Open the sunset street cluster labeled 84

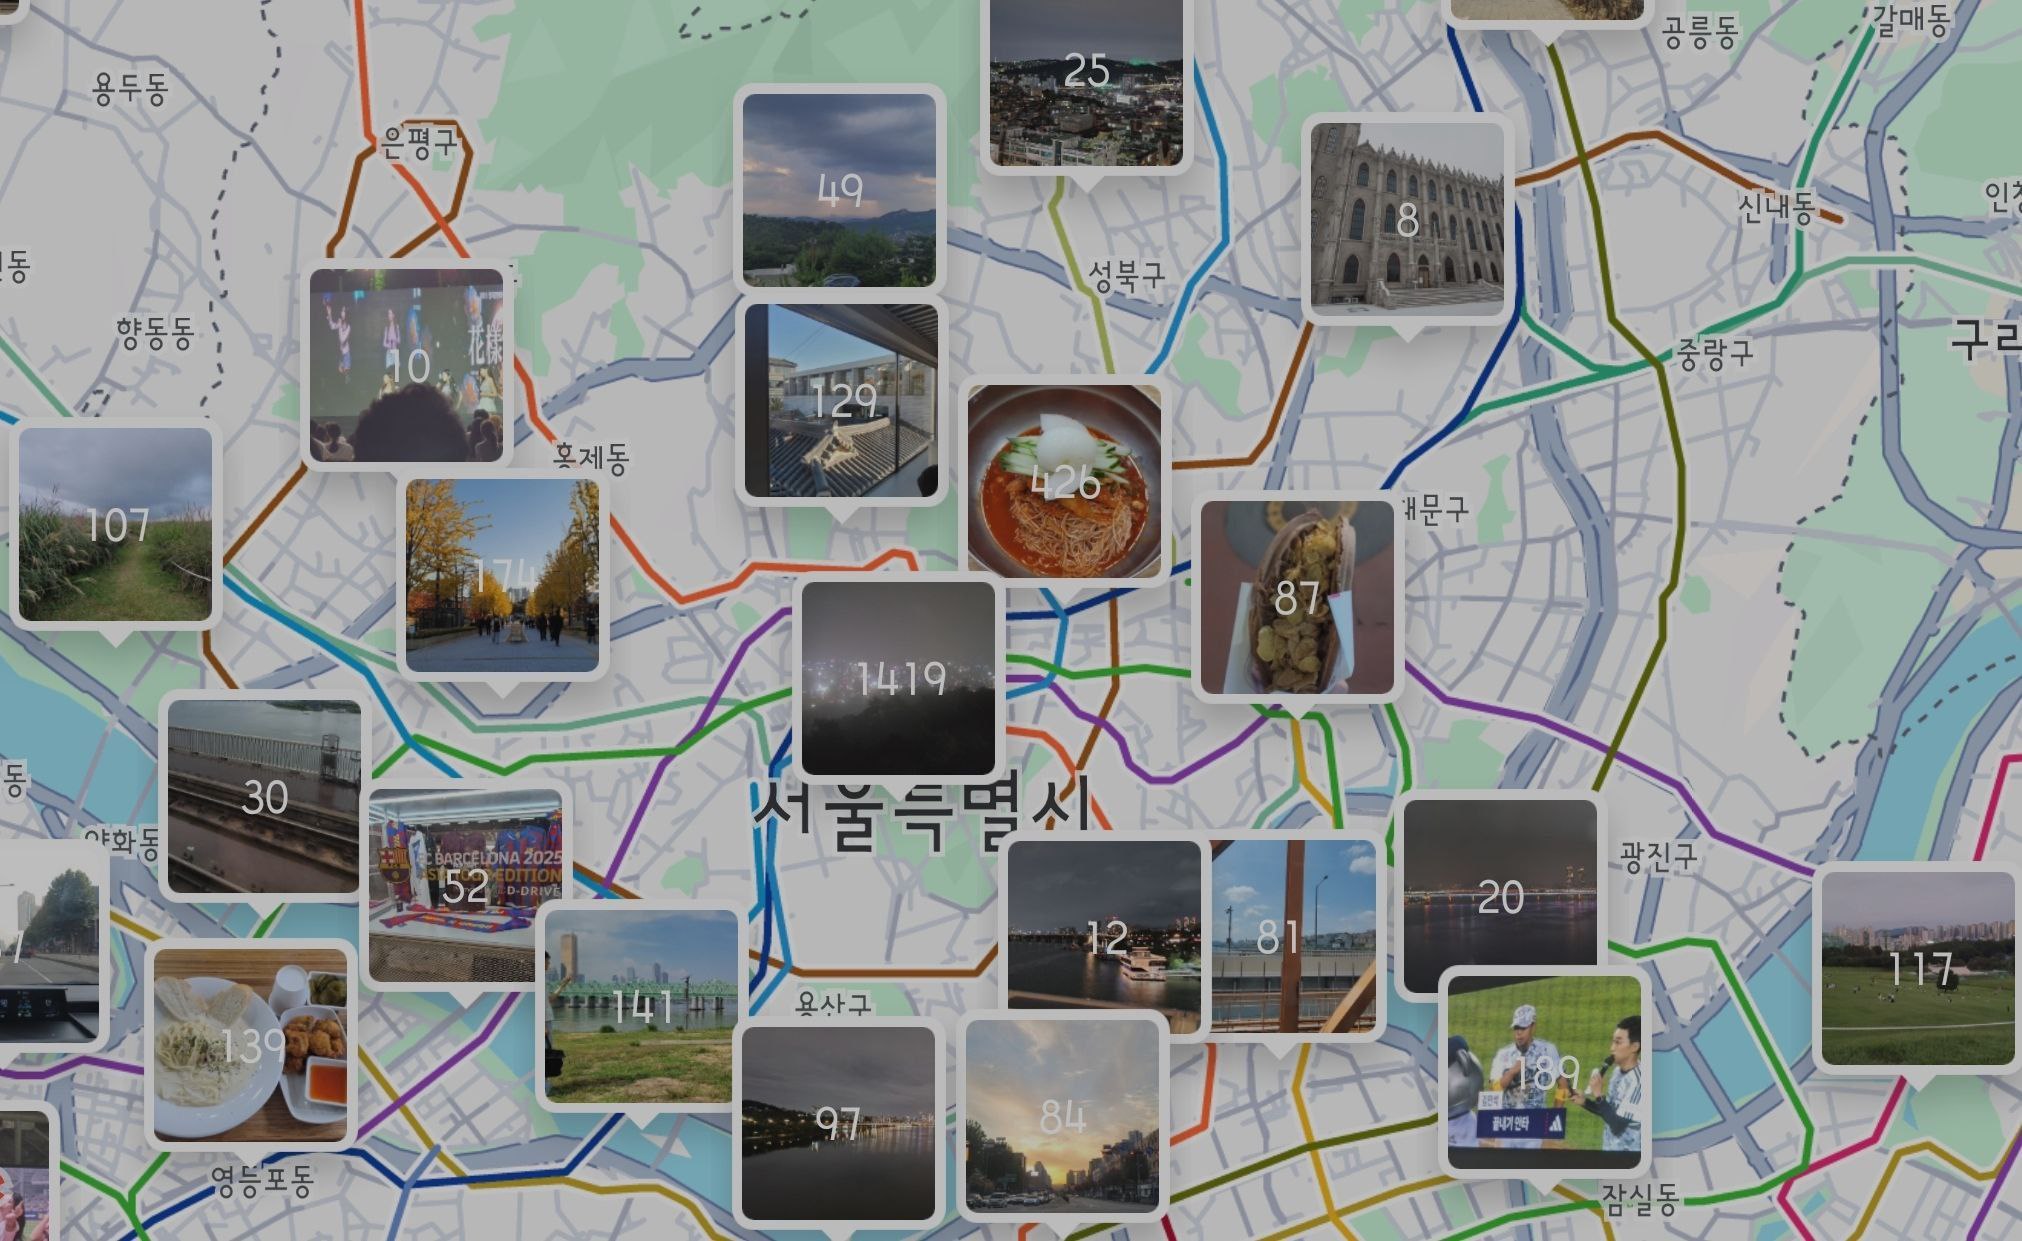(1062, 1115)
